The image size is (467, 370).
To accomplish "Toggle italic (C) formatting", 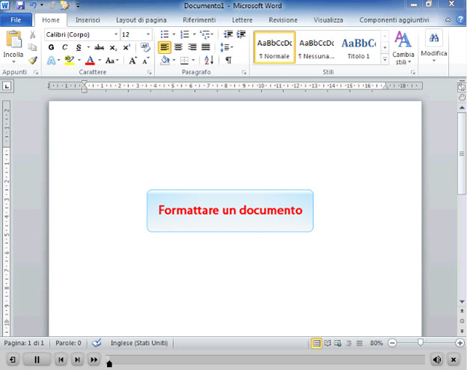I will (x=65, y=47).
